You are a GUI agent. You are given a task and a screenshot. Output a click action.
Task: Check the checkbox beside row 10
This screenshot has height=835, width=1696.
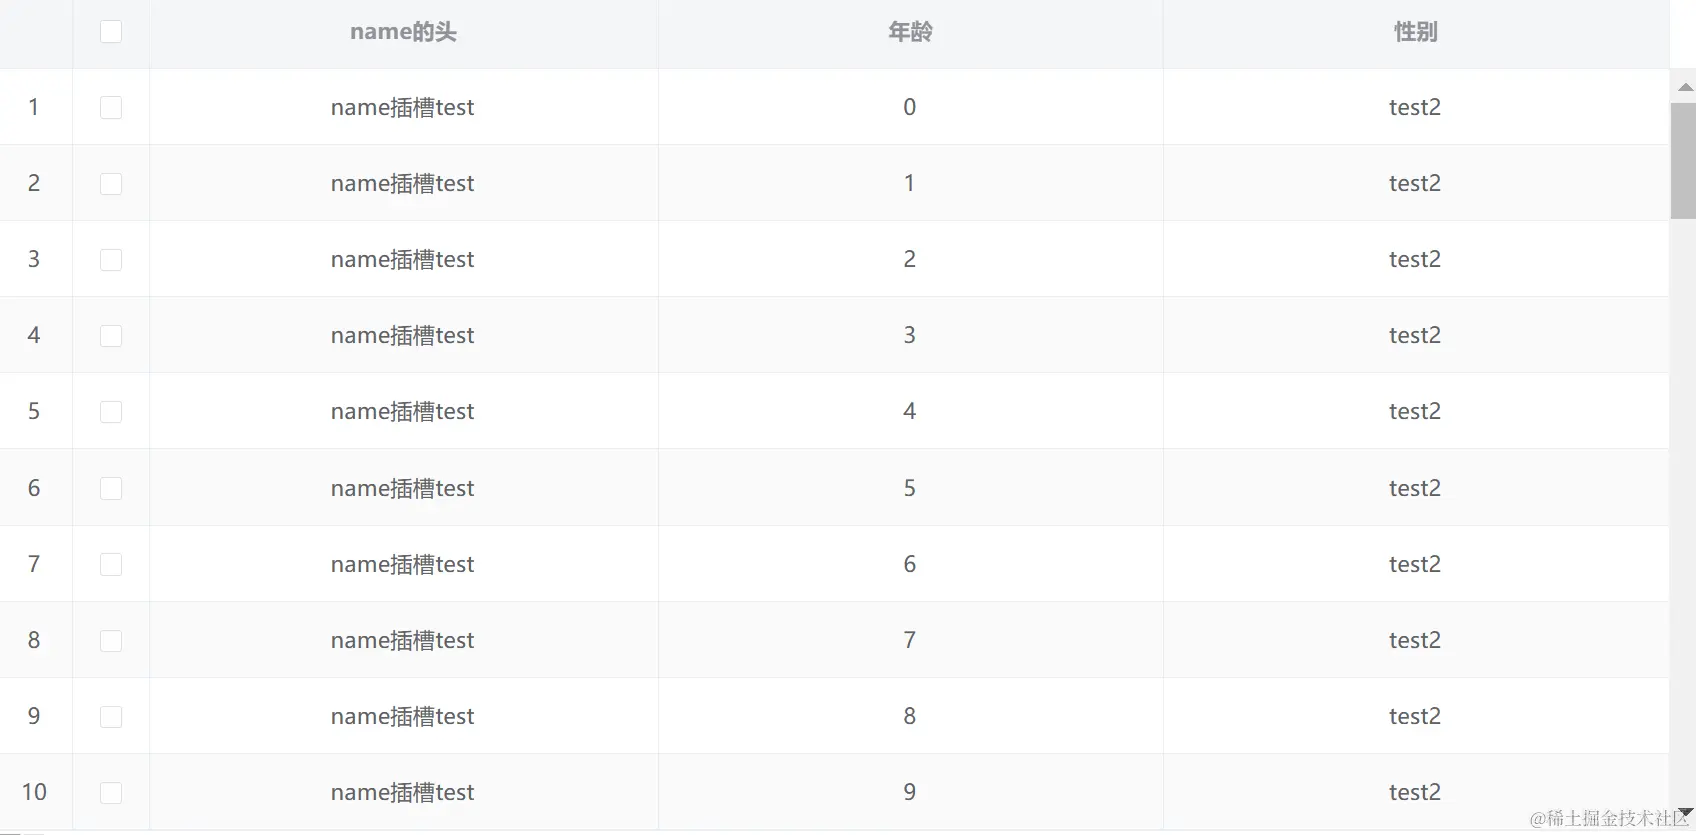point(111,793)
